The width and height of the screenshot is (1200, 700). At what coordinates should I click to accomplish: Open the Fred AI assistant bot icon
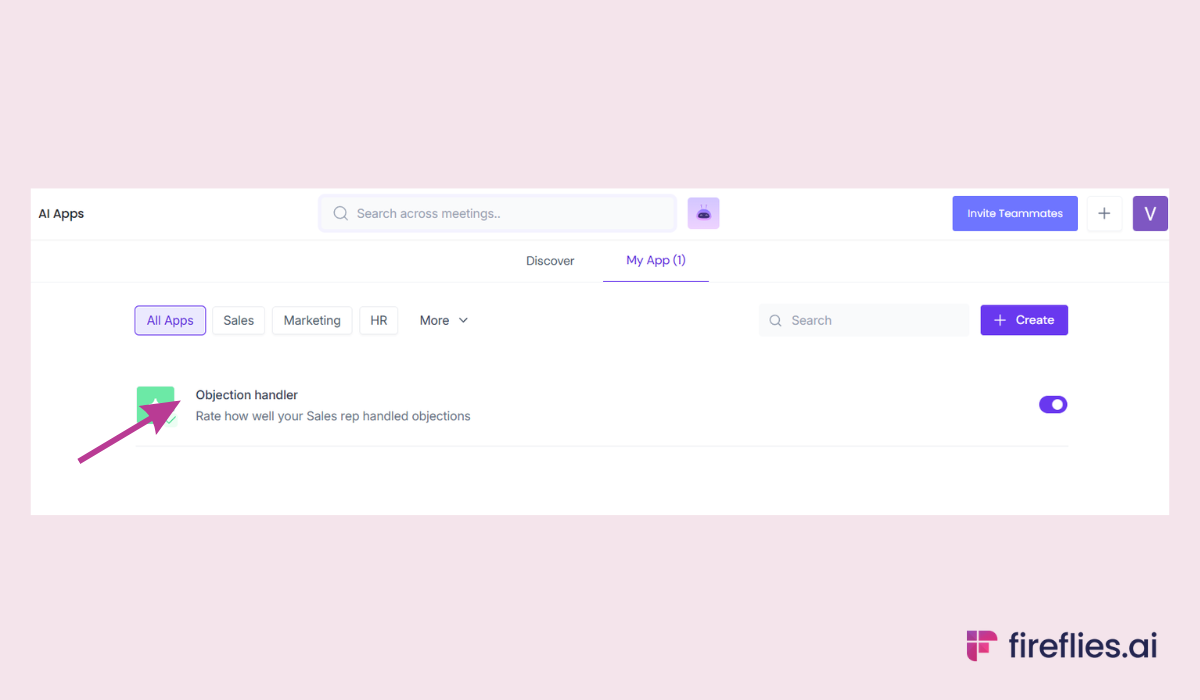703,213
